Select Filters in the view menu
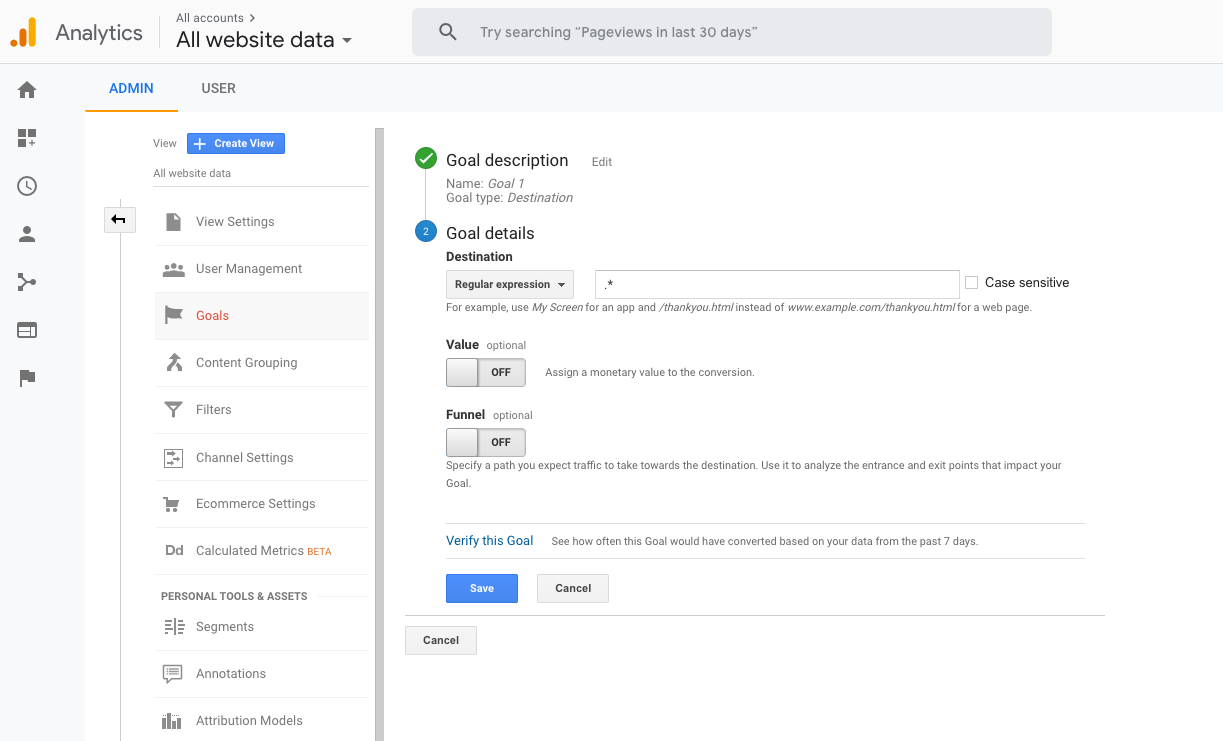Viewport: 1223px width, 741px height. 213,410
